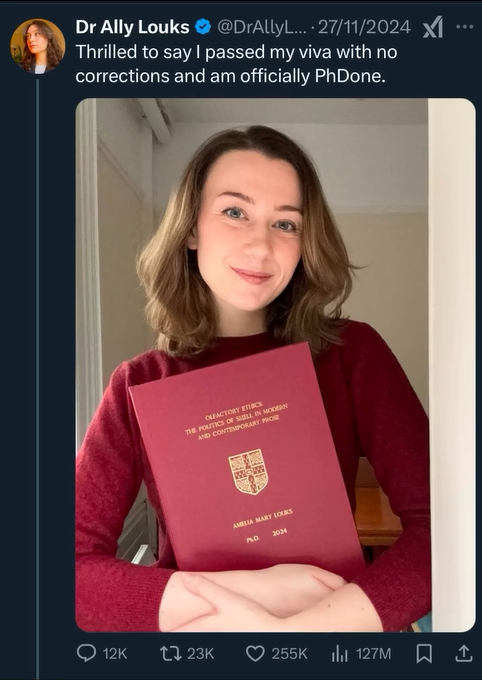Screen dimensions: 482x680
Task: Open the profile avatar picture
Action: (38, 46)
